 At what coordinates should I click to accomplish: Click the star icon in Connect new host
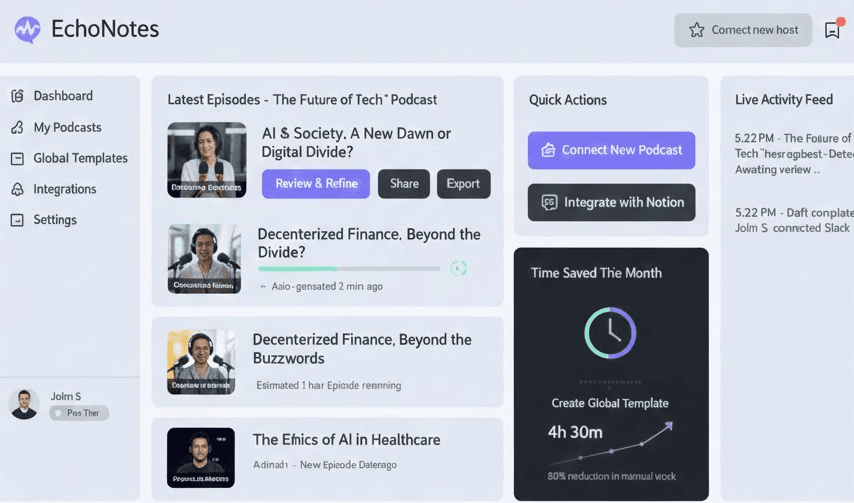[x=697, y=30]
